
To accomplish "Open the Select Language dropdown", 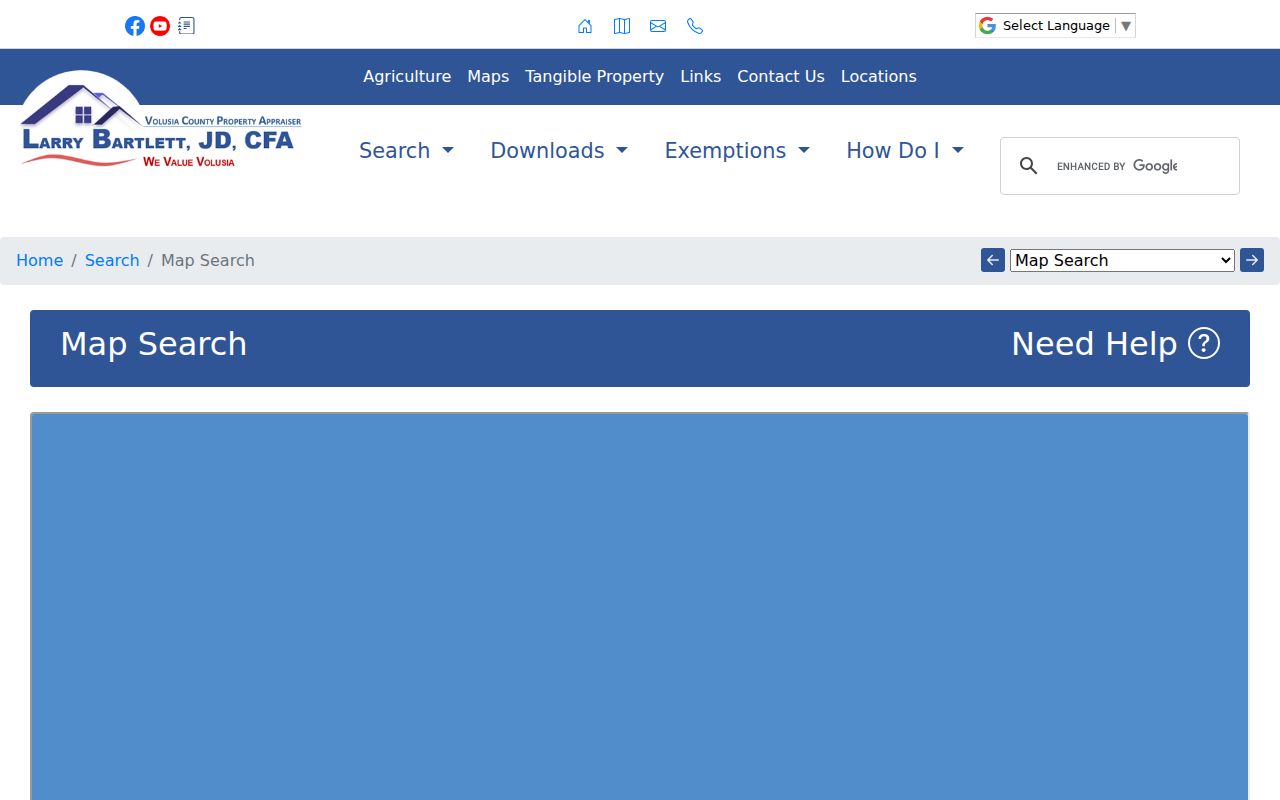I will [1055, 25].
